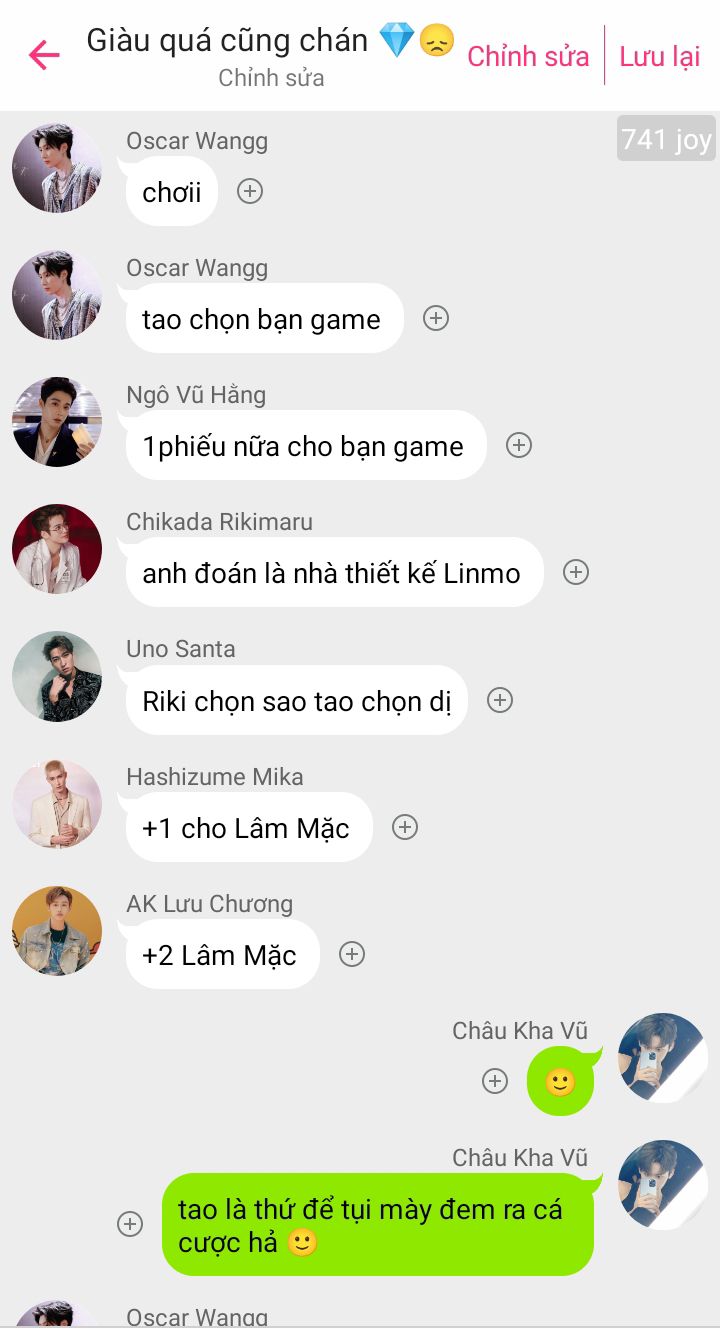Tap plus icon next to the Linmo message
This screenshot has width=720, height=1329.
(x=576, y=572)
